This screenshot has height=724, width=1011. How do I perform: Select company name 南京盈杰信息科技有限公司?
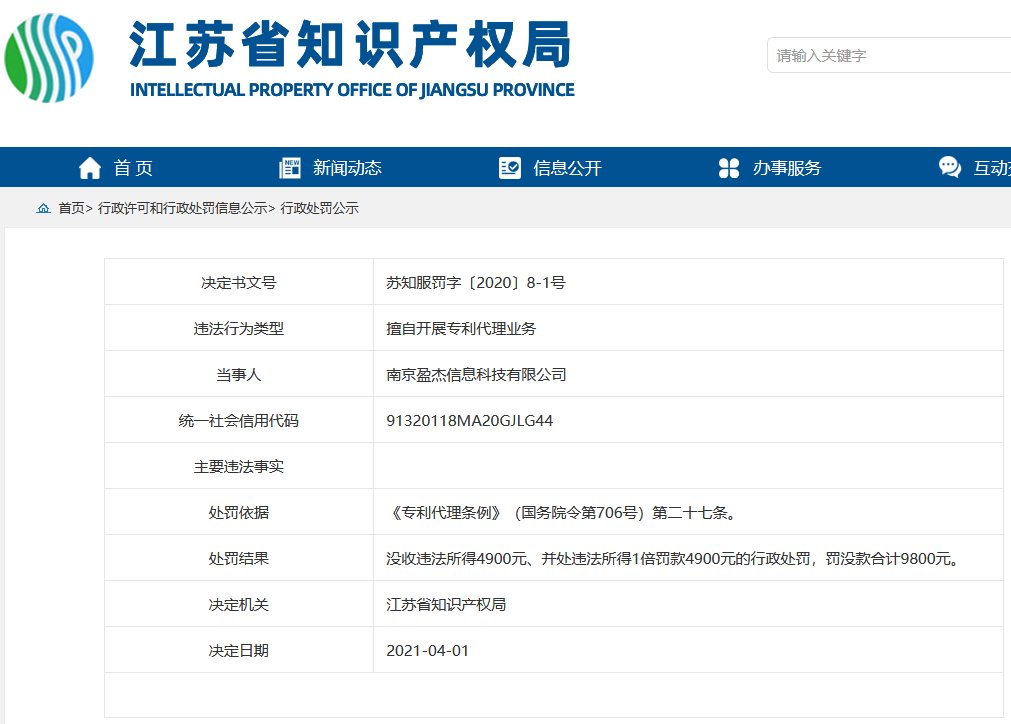coord(476,375)
